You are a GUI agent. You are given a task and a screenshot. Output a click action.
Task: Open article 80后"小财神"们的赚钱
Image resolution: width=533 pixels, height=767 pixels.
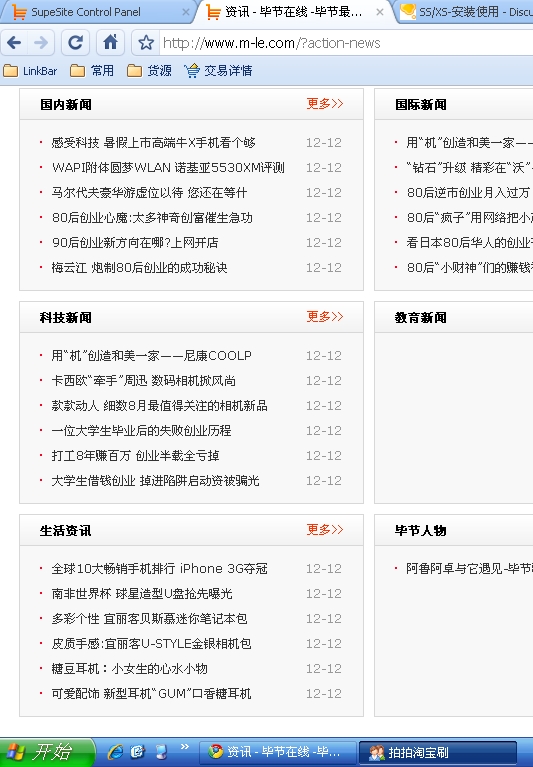pyautogui.click(x=469, y=268)
